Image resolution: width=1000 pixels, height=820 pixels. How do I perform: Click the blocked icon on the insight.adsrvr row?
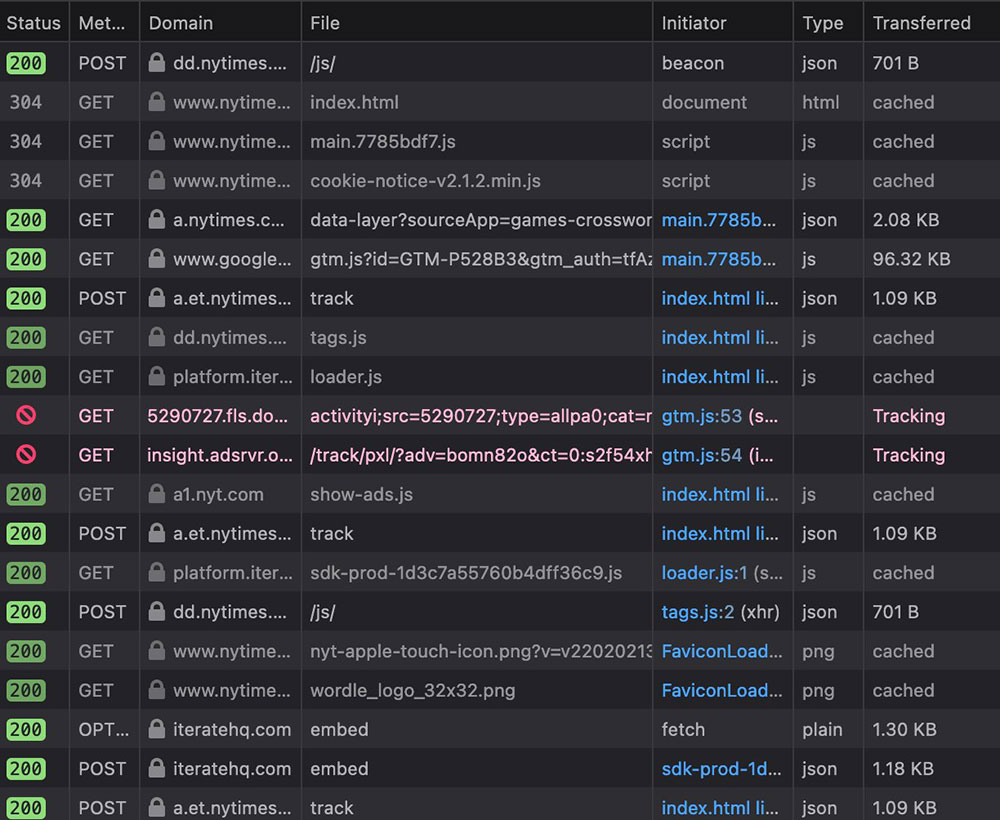tap(26, 455)
